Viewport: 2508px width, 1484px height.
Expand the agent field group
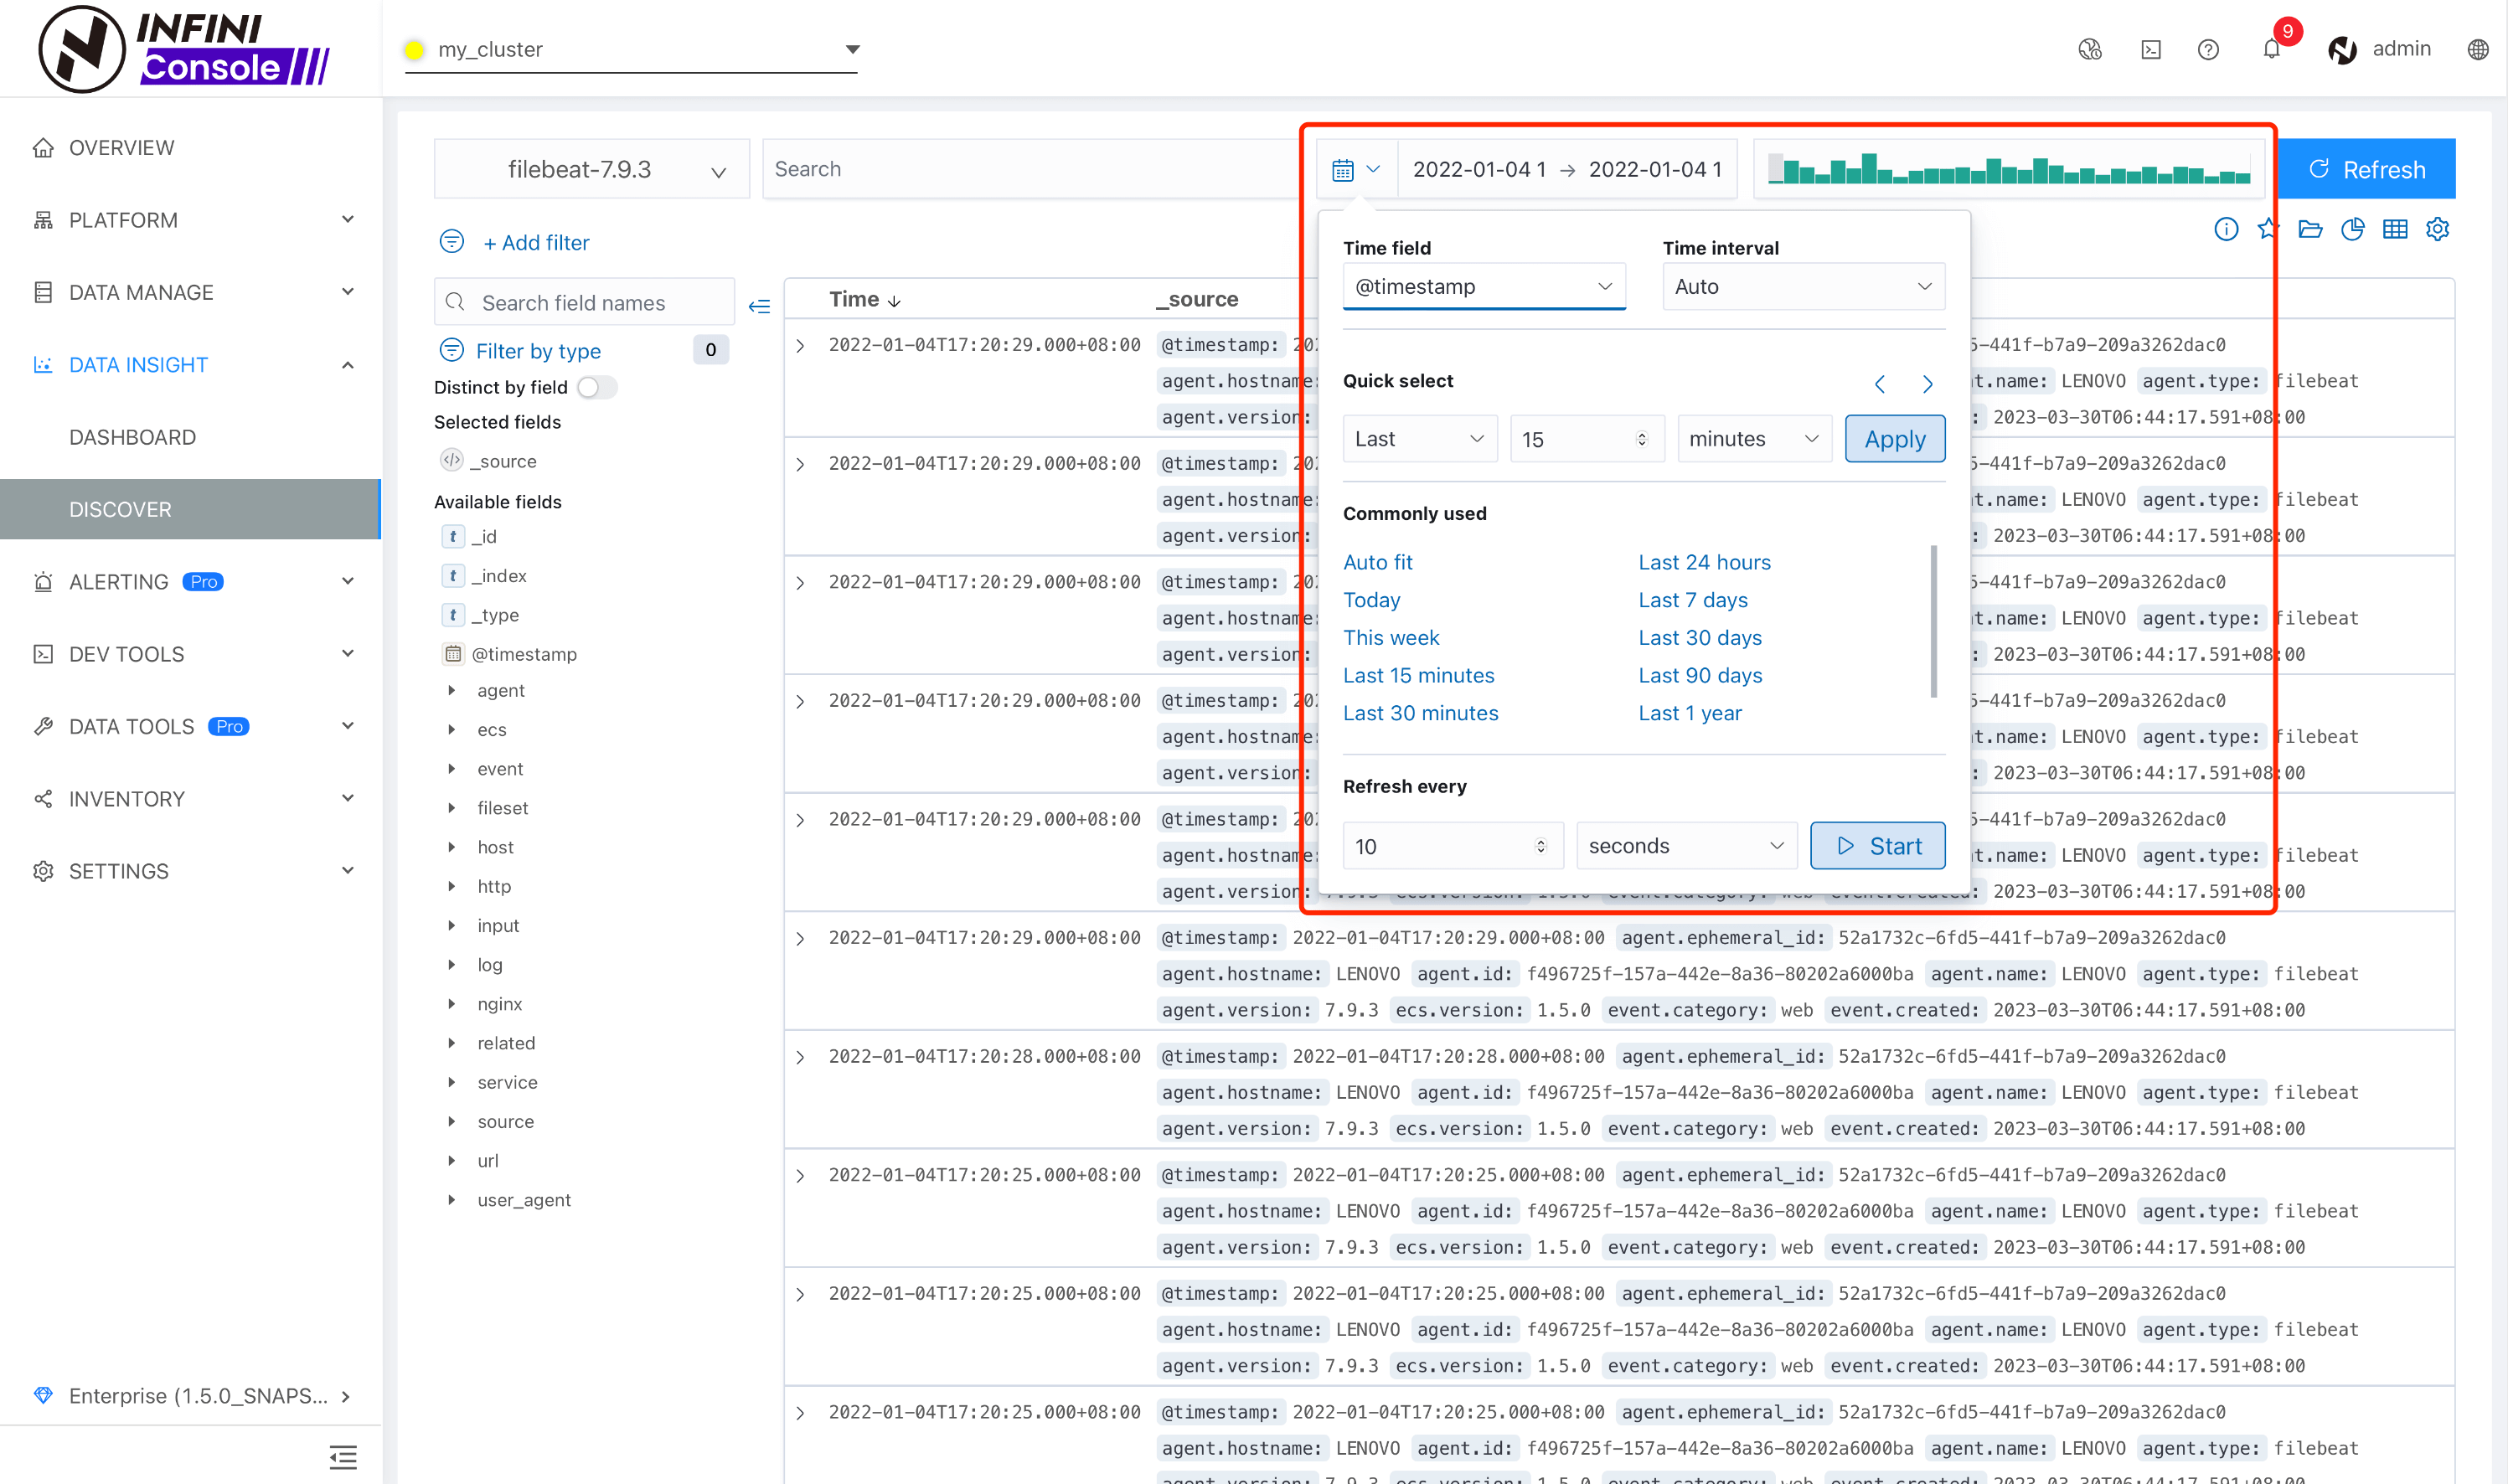pyautogui.click(x=452, y=690)
